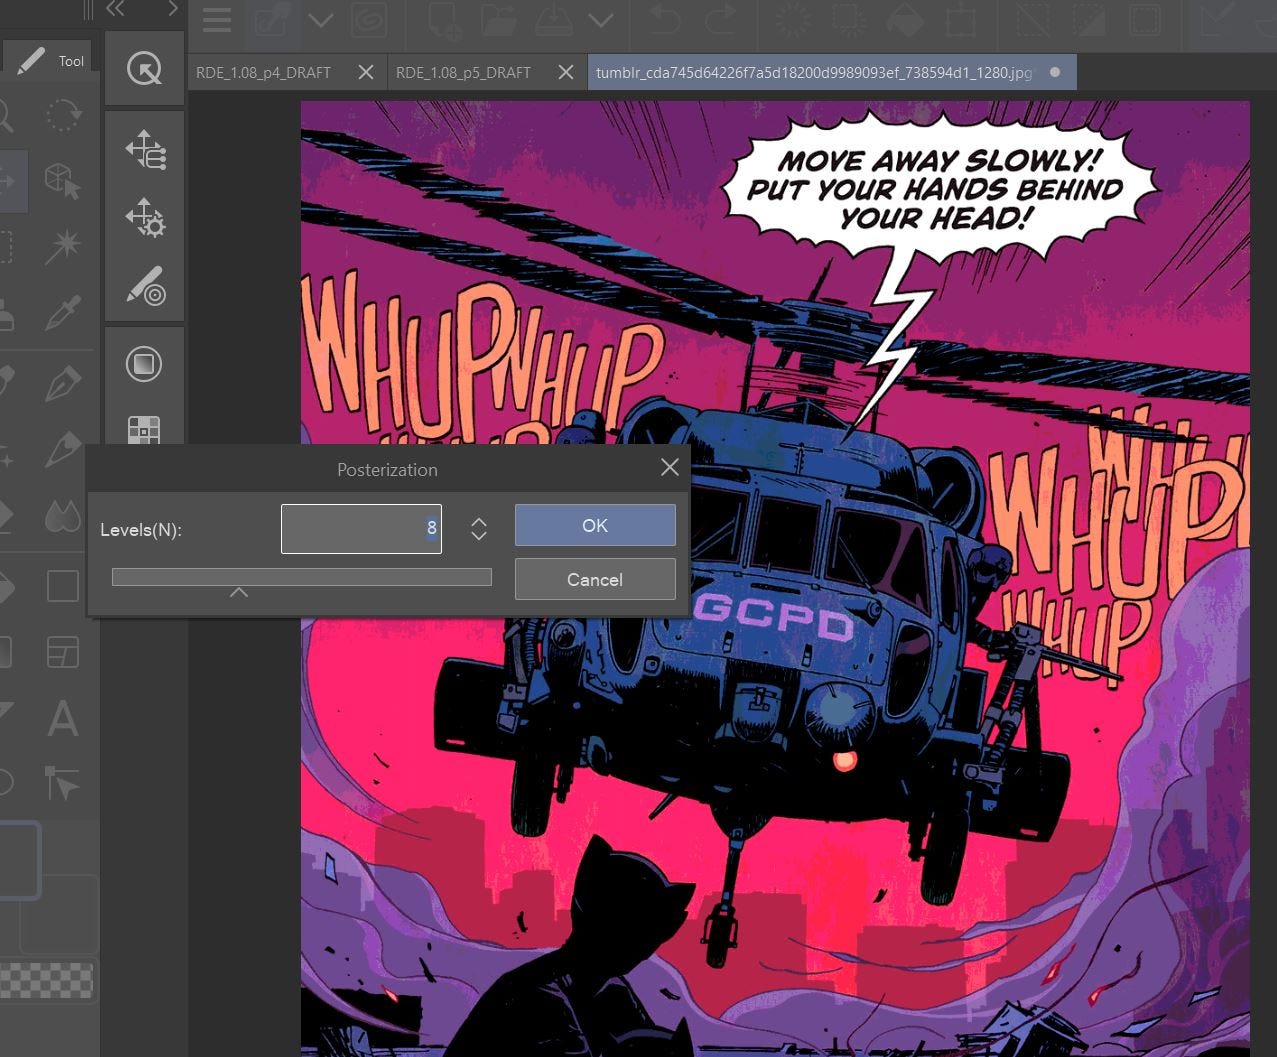Screen dimensions: 1277x1057
Task: Open the Color Wheel palette icon
Action: [x=144, y=364]
